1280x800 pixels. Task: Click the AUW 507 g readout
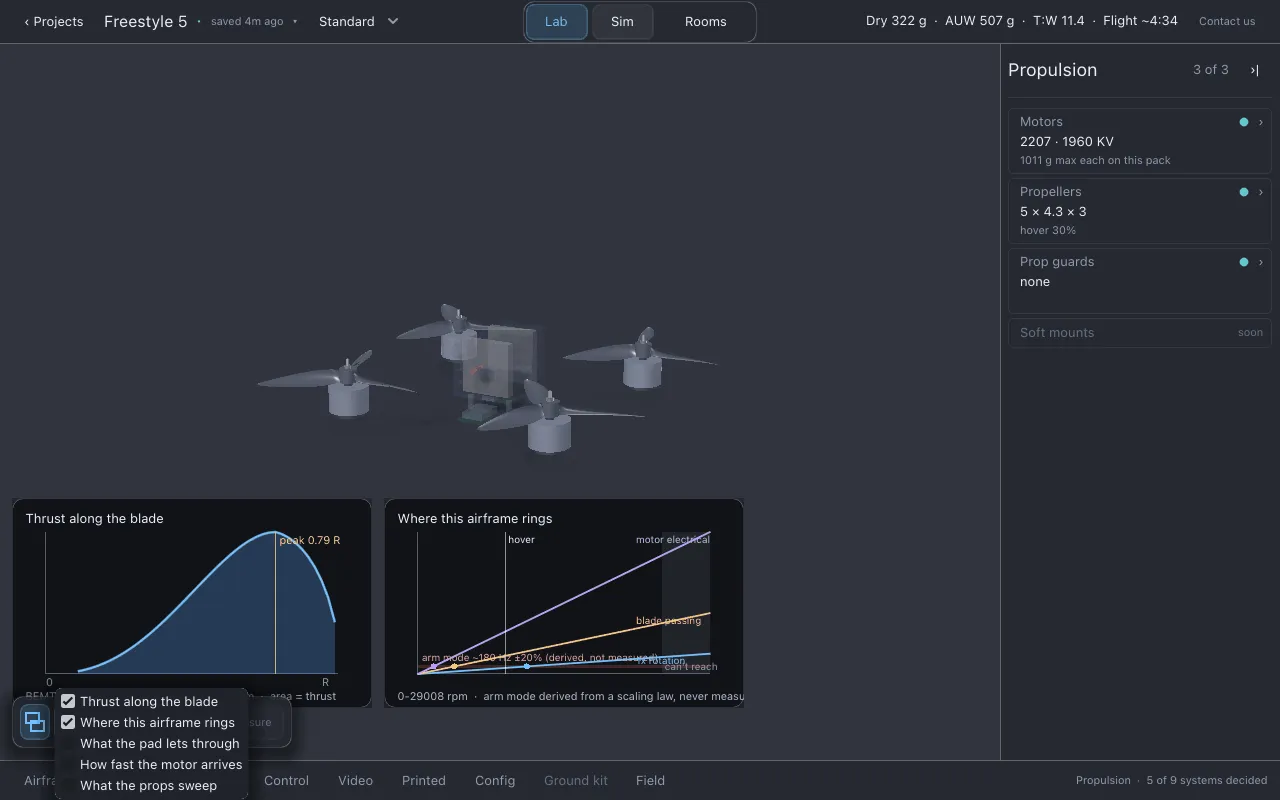pyautogui.click(x=979, y=20)
